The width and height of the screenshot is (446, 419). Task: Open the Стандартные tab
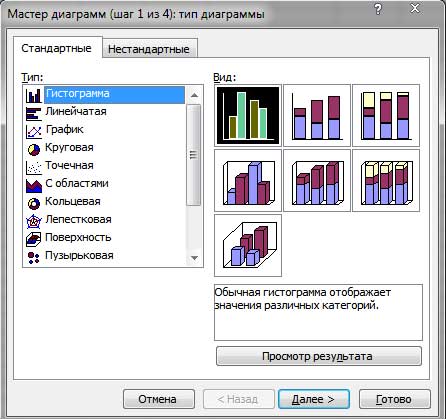[56, 48]
